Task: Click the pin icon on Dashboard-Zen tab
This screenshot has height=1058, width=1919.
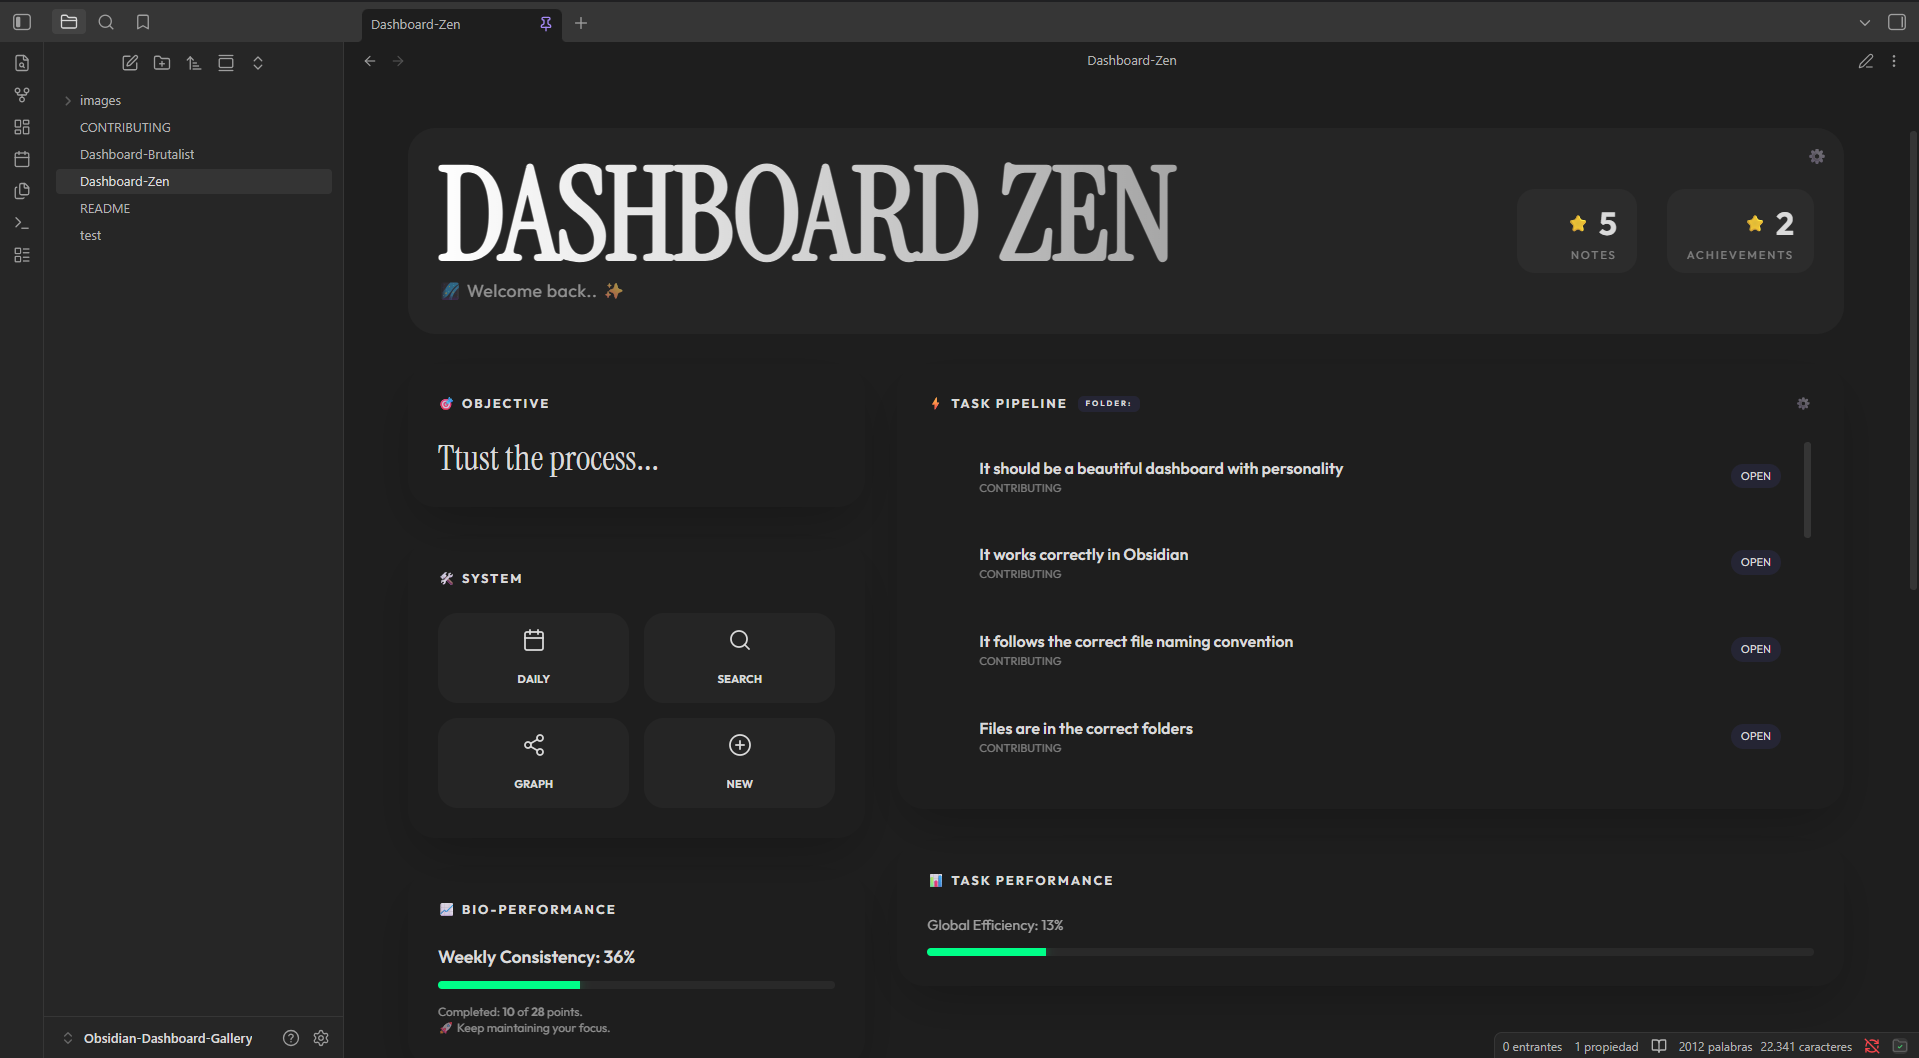Action: point(546,24)
